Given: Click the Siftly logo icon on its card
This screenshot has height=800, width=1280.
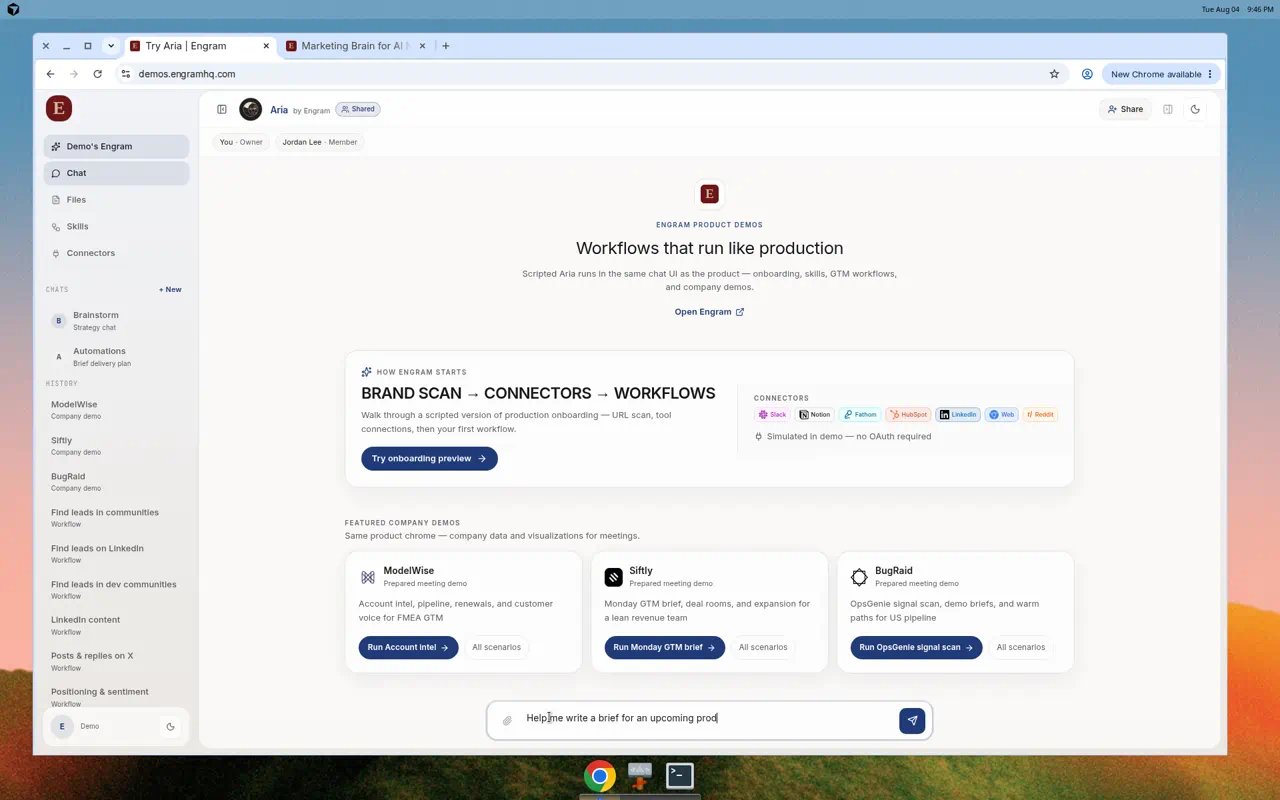Looking at the screenshot, I should point(613,577).
